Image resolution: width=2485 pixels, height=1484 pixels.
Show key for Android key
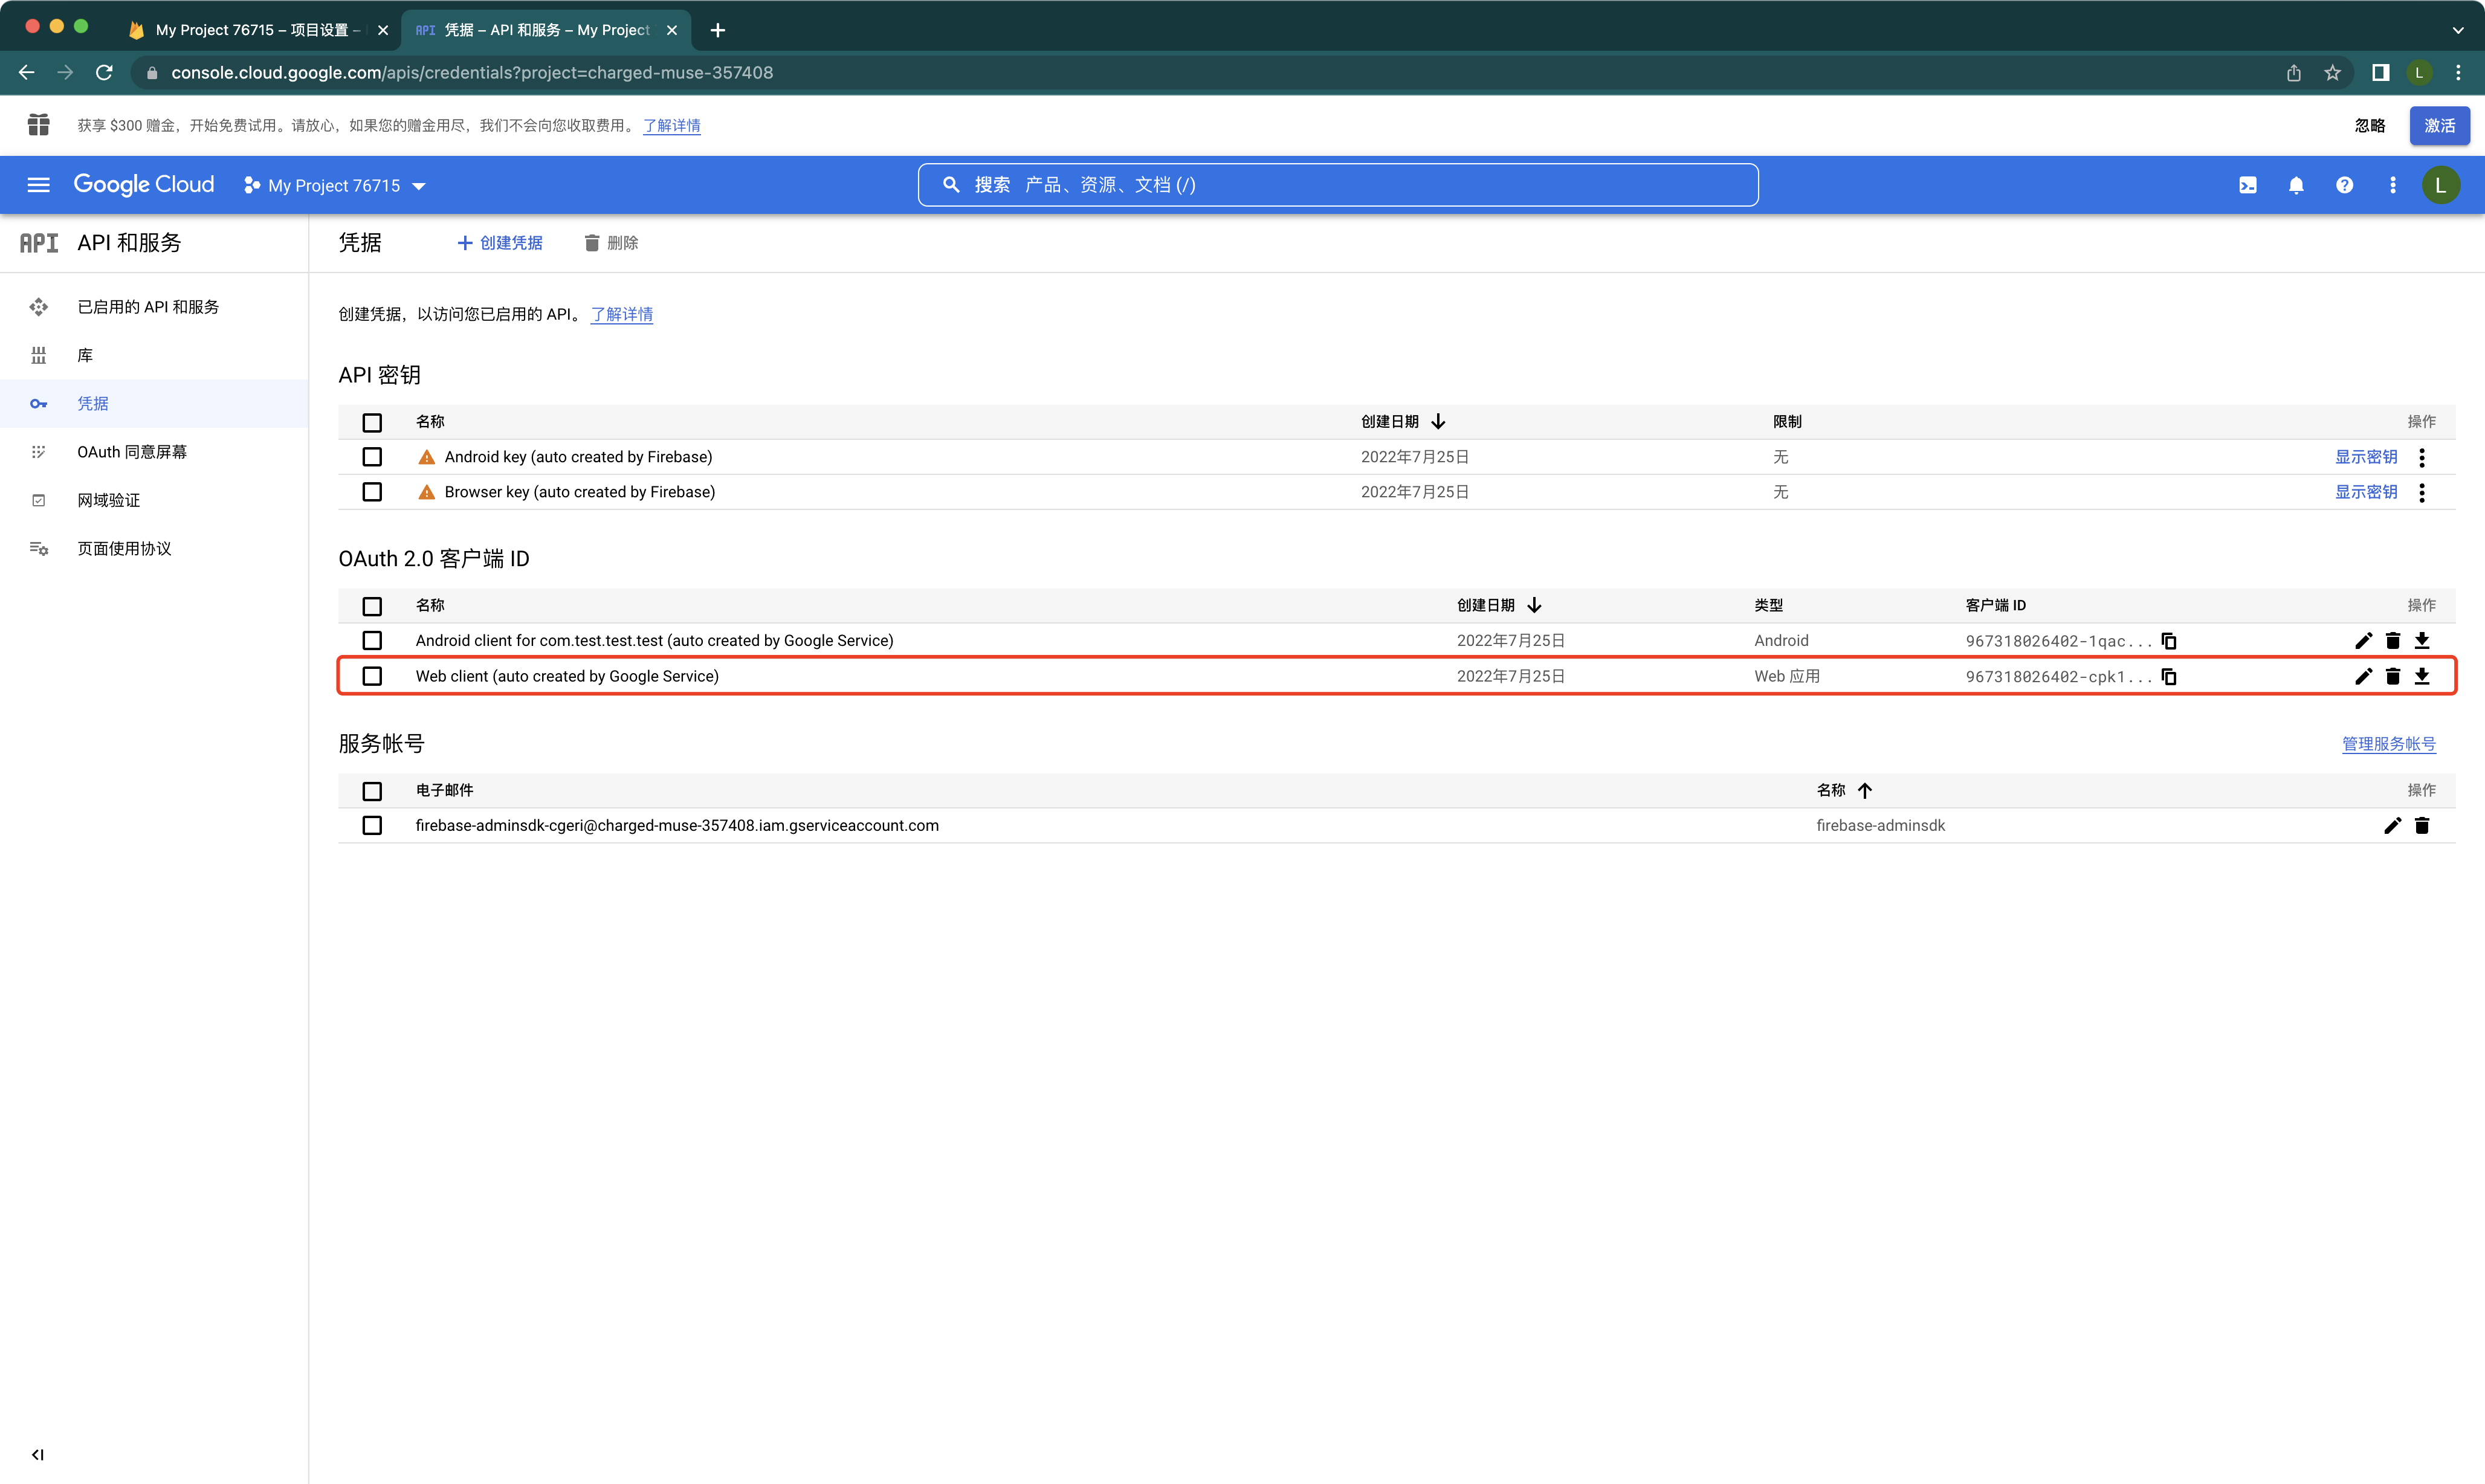point(2365,457)
